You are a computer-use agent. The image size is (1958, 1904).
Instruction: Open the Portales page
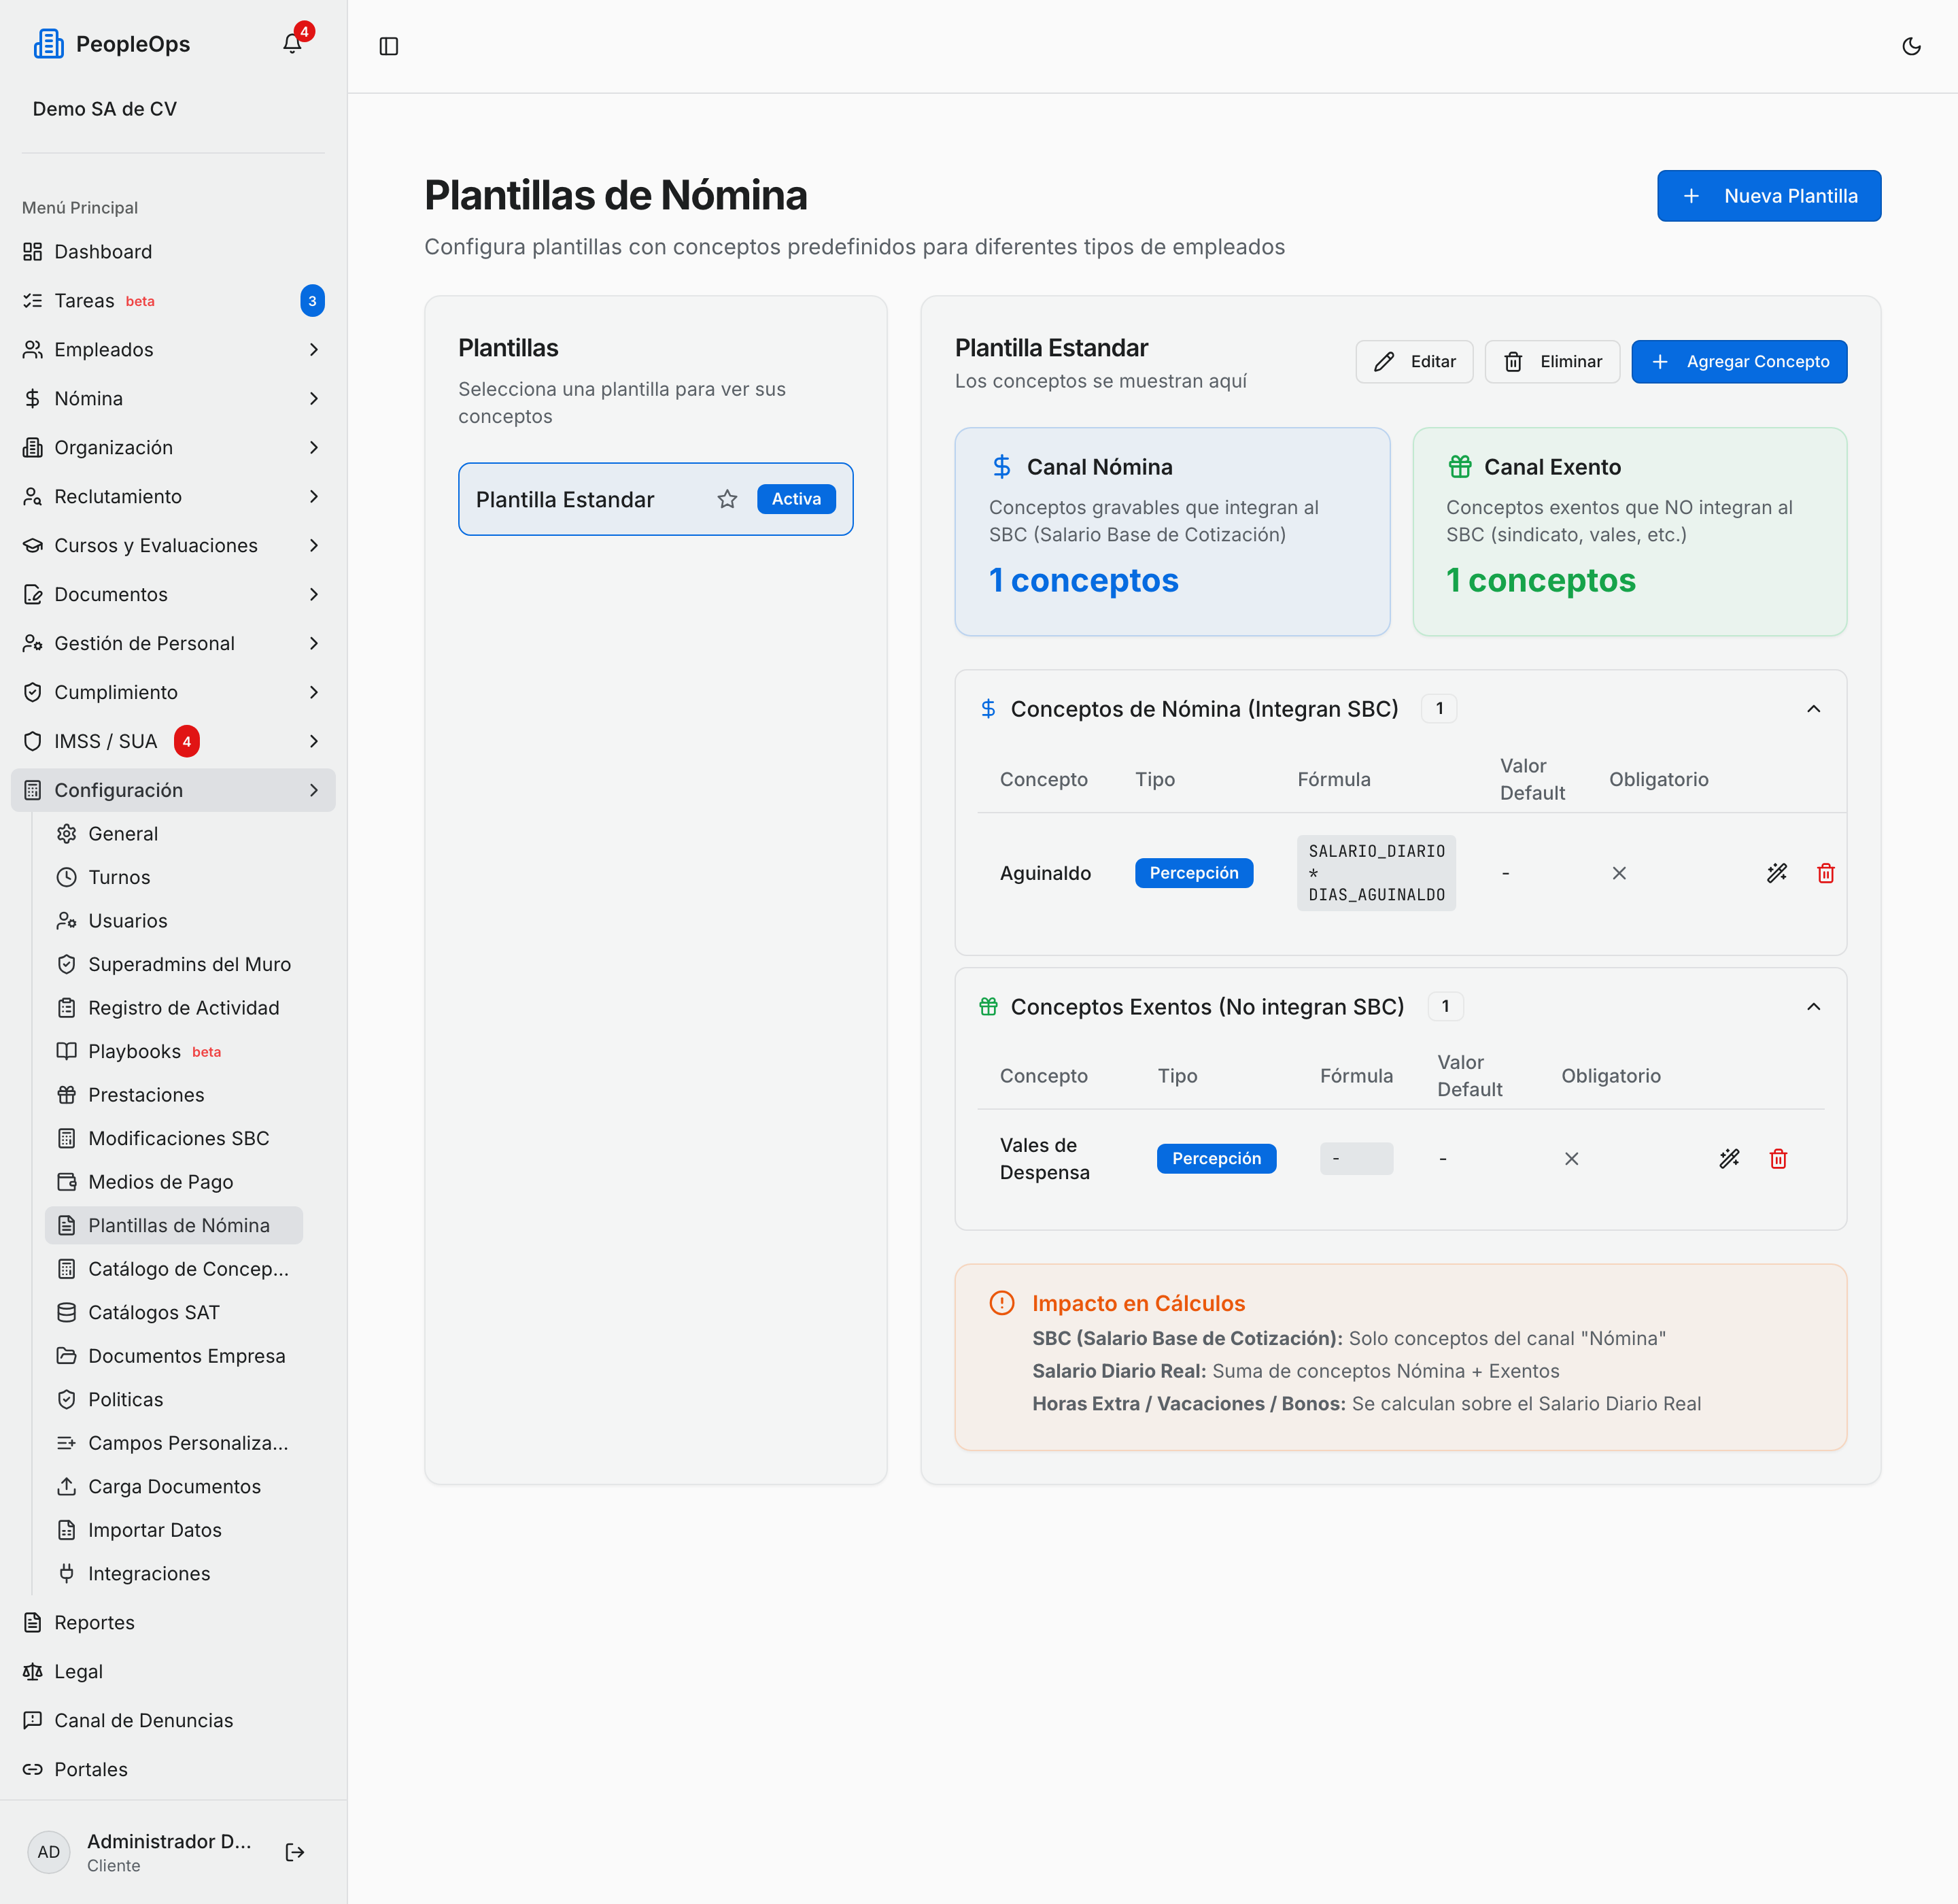click(173, 1769)
